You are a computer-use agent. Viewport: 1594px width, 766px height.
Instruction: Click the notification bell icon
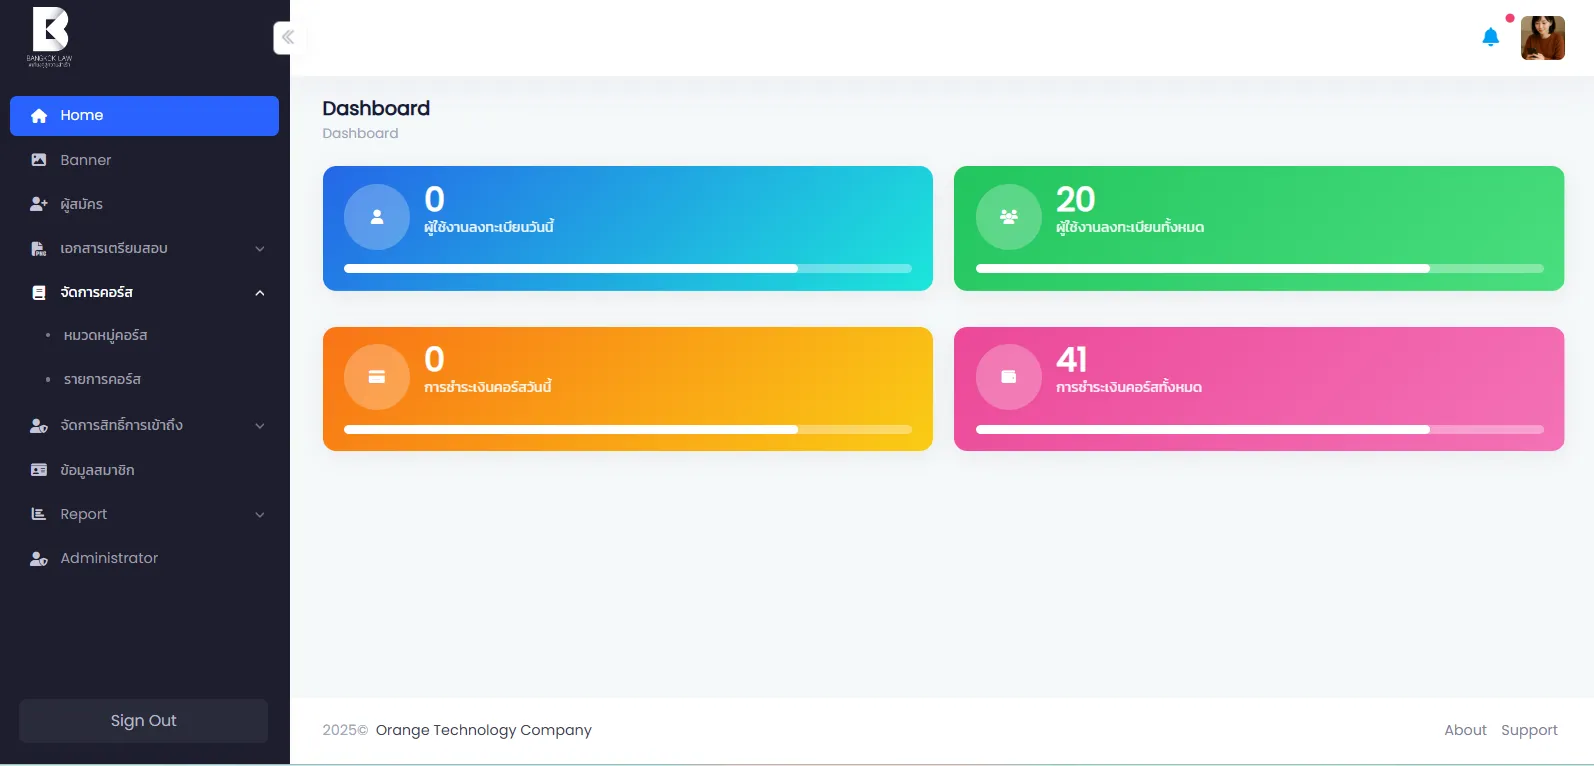pos(1490,38)
